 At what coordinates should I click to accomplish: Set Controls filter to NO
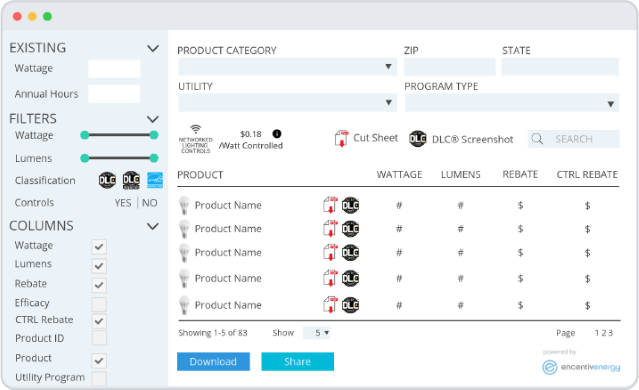[x=150, y=203]
